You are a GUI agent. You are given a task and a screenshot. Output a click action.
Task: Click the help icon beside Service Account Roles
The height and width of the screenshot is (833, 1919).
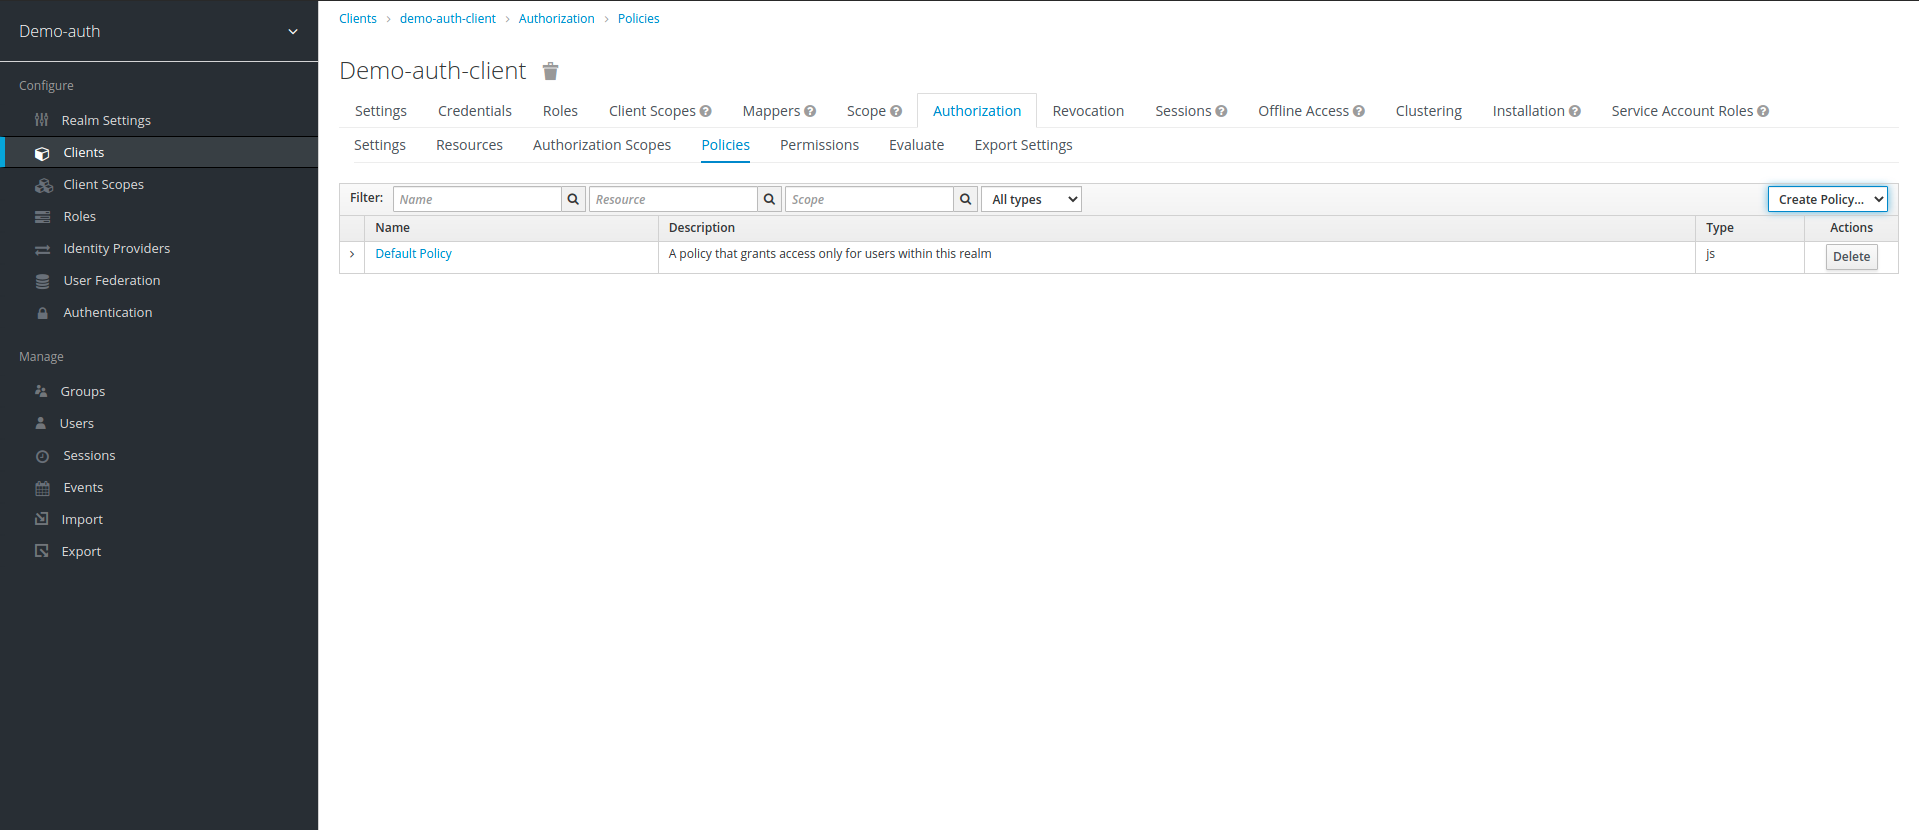click(1763, 112)
